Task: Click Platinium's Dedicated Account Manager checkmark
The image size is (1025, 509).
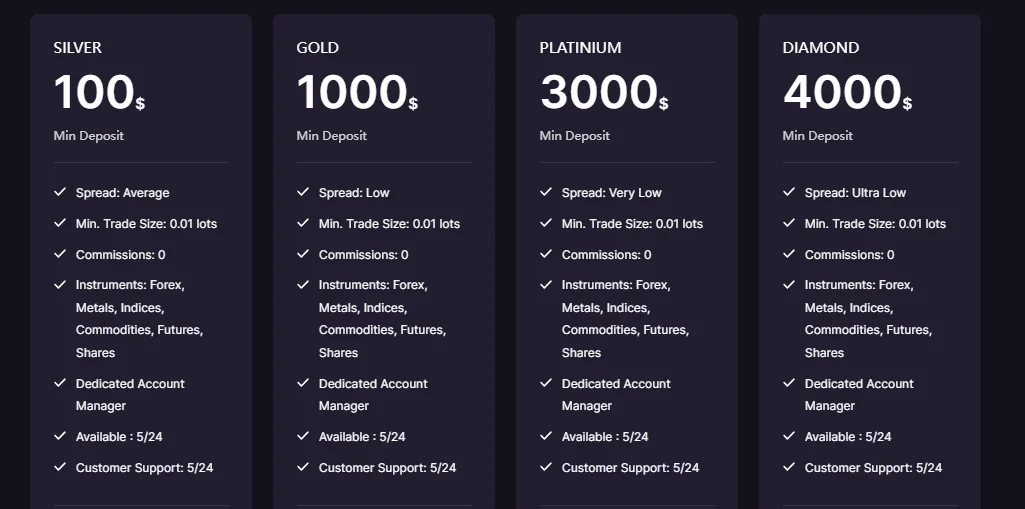Action: click(x=546, y=383)
